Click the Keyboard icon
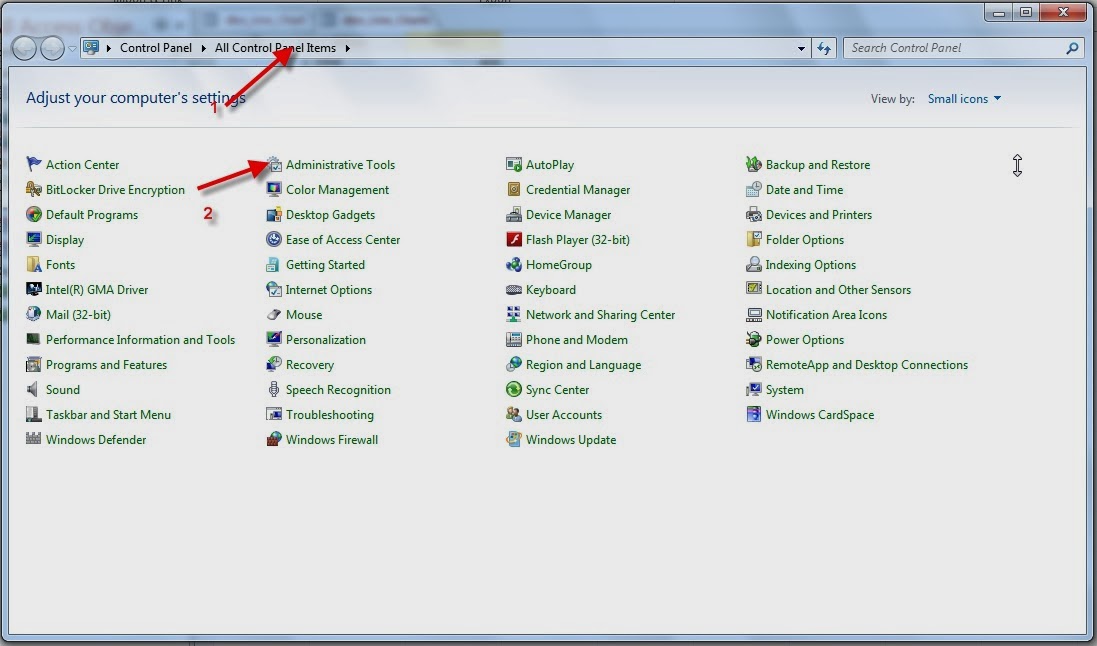 [514, 289]
